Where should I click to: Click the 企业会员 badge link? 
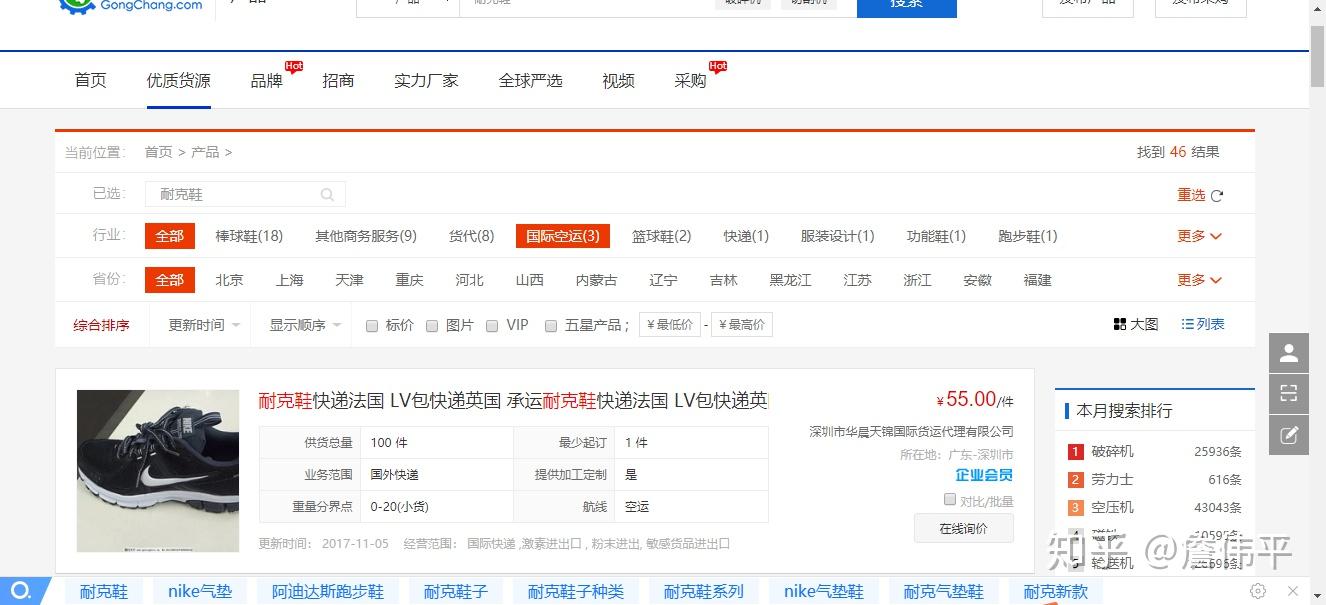click(984, 475)
